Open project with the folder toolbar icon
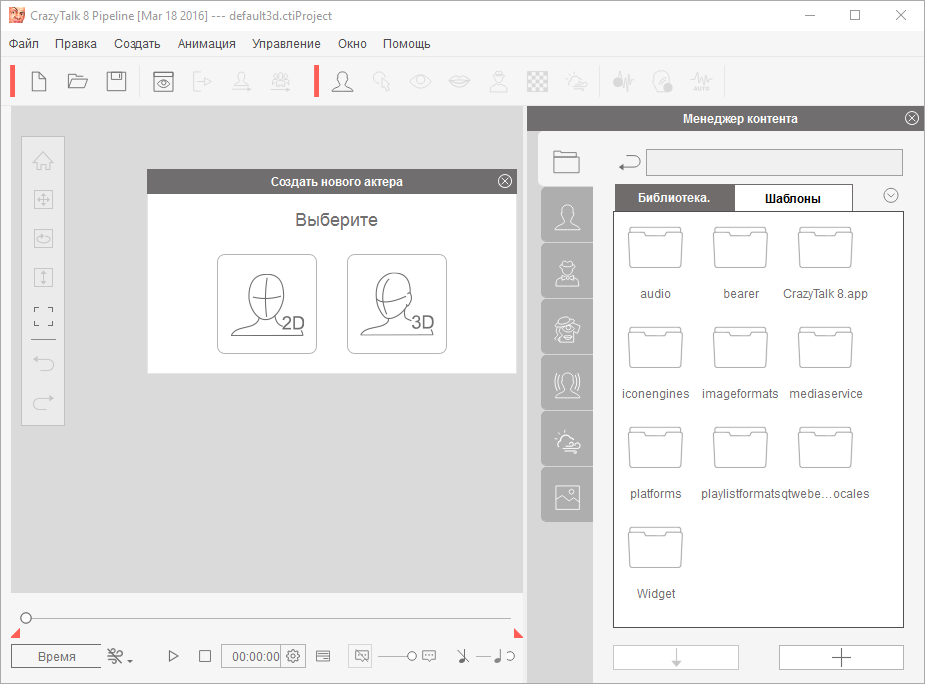Image resolution: width=925 pixels, height=684 pixels. click(78, 82)
